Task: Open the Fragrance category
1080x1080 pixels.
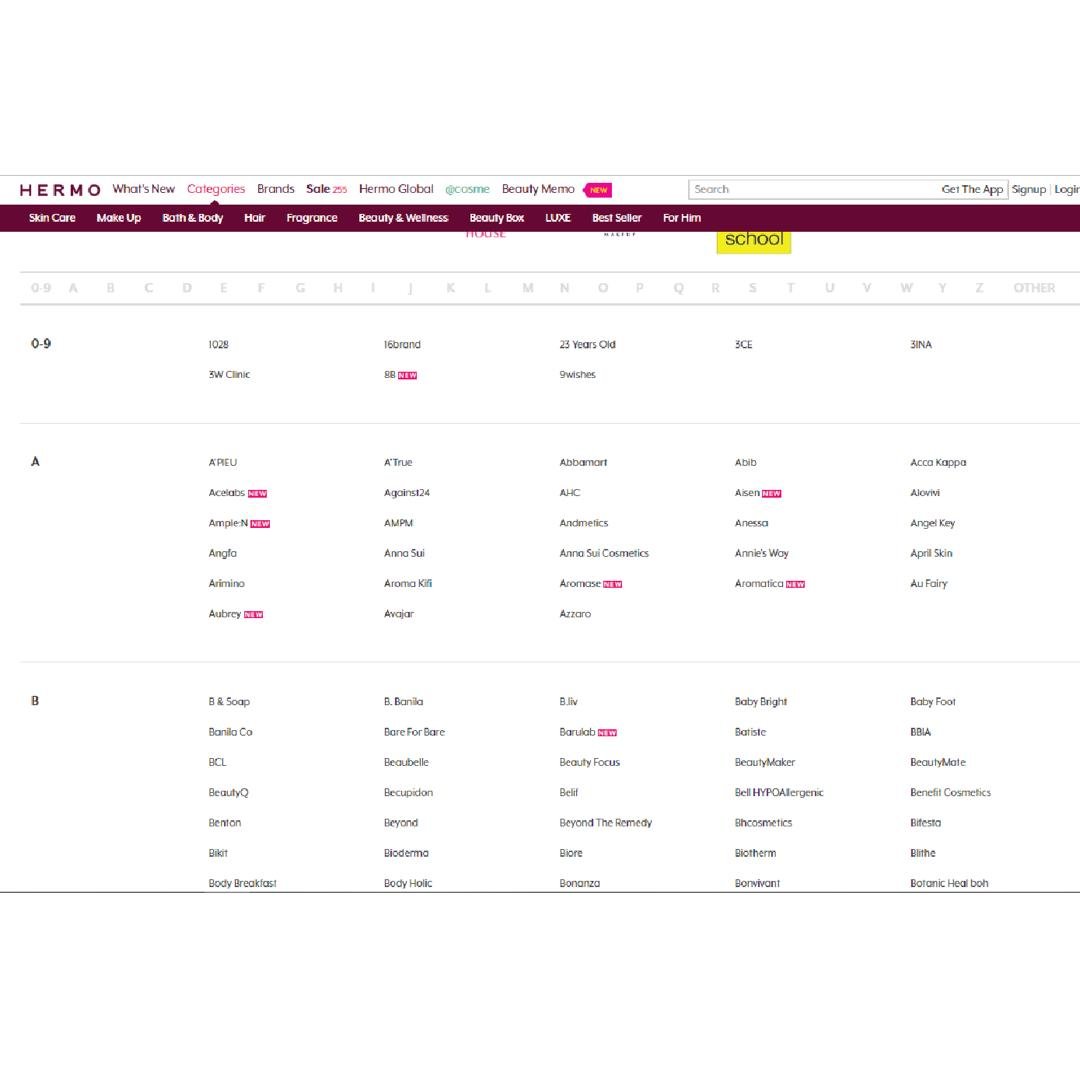Action: tap(312, 218)
